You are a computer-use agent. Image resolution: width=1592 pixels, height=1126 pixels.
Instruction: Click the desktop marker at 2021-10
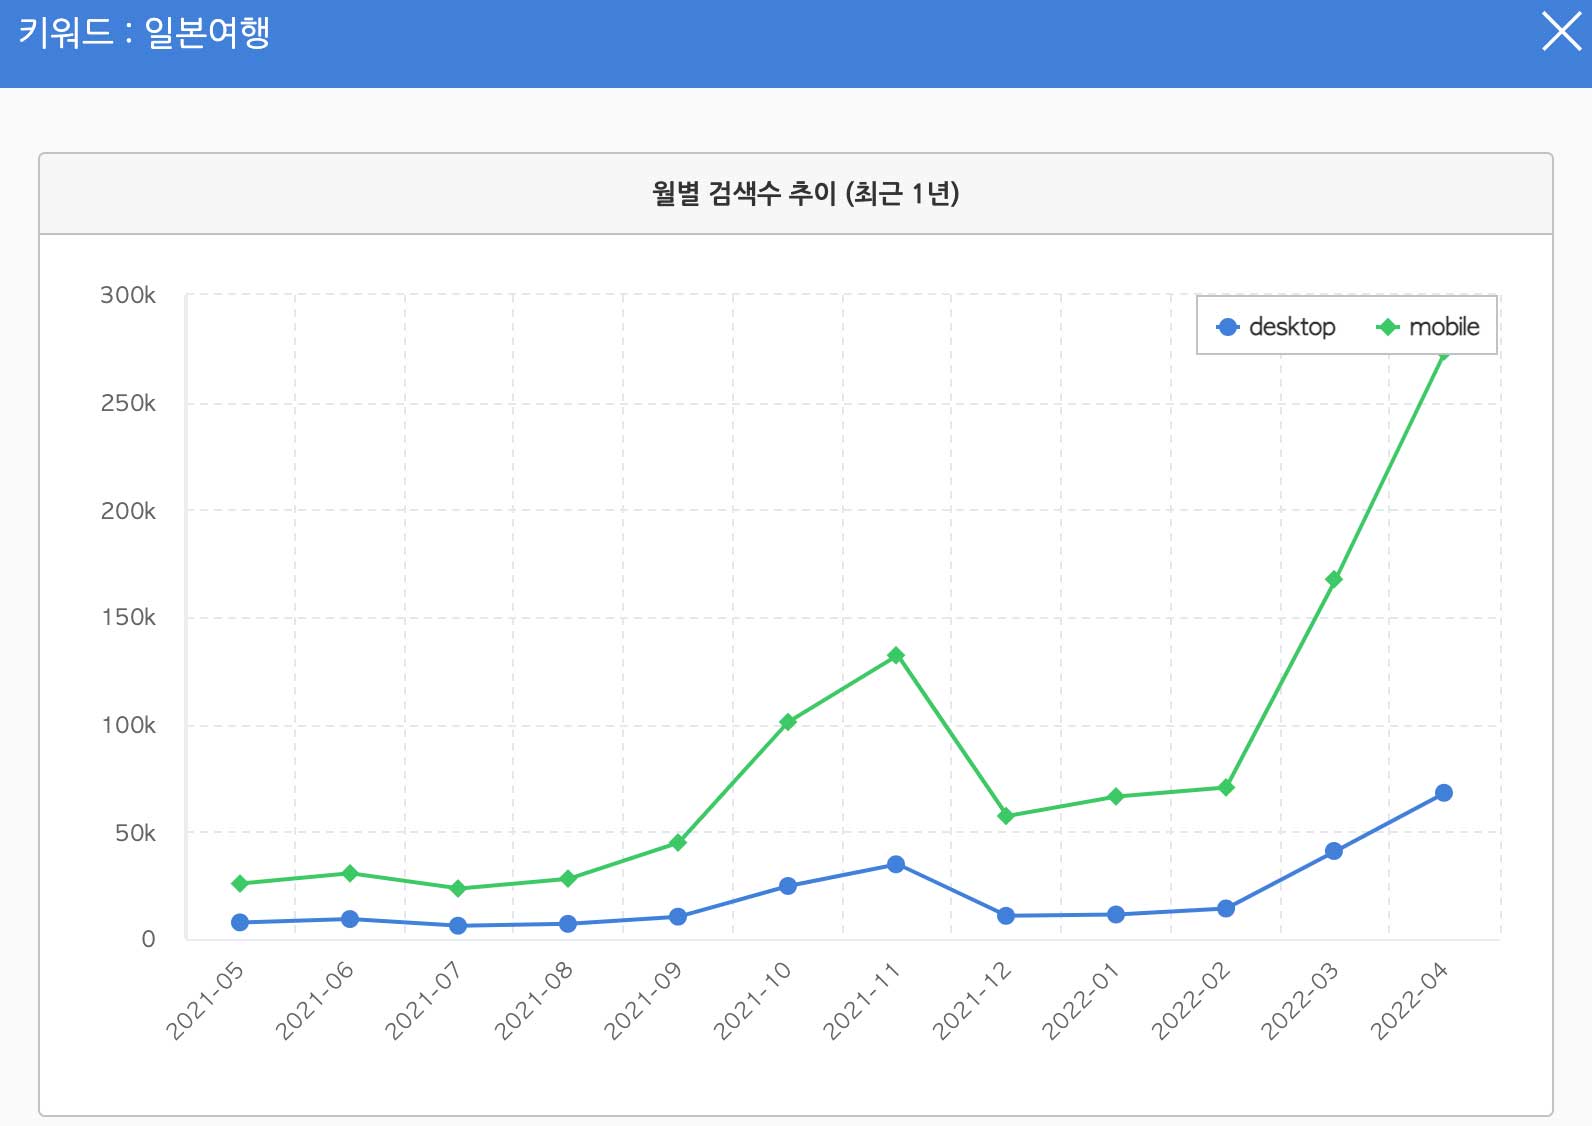pos(787,886)
